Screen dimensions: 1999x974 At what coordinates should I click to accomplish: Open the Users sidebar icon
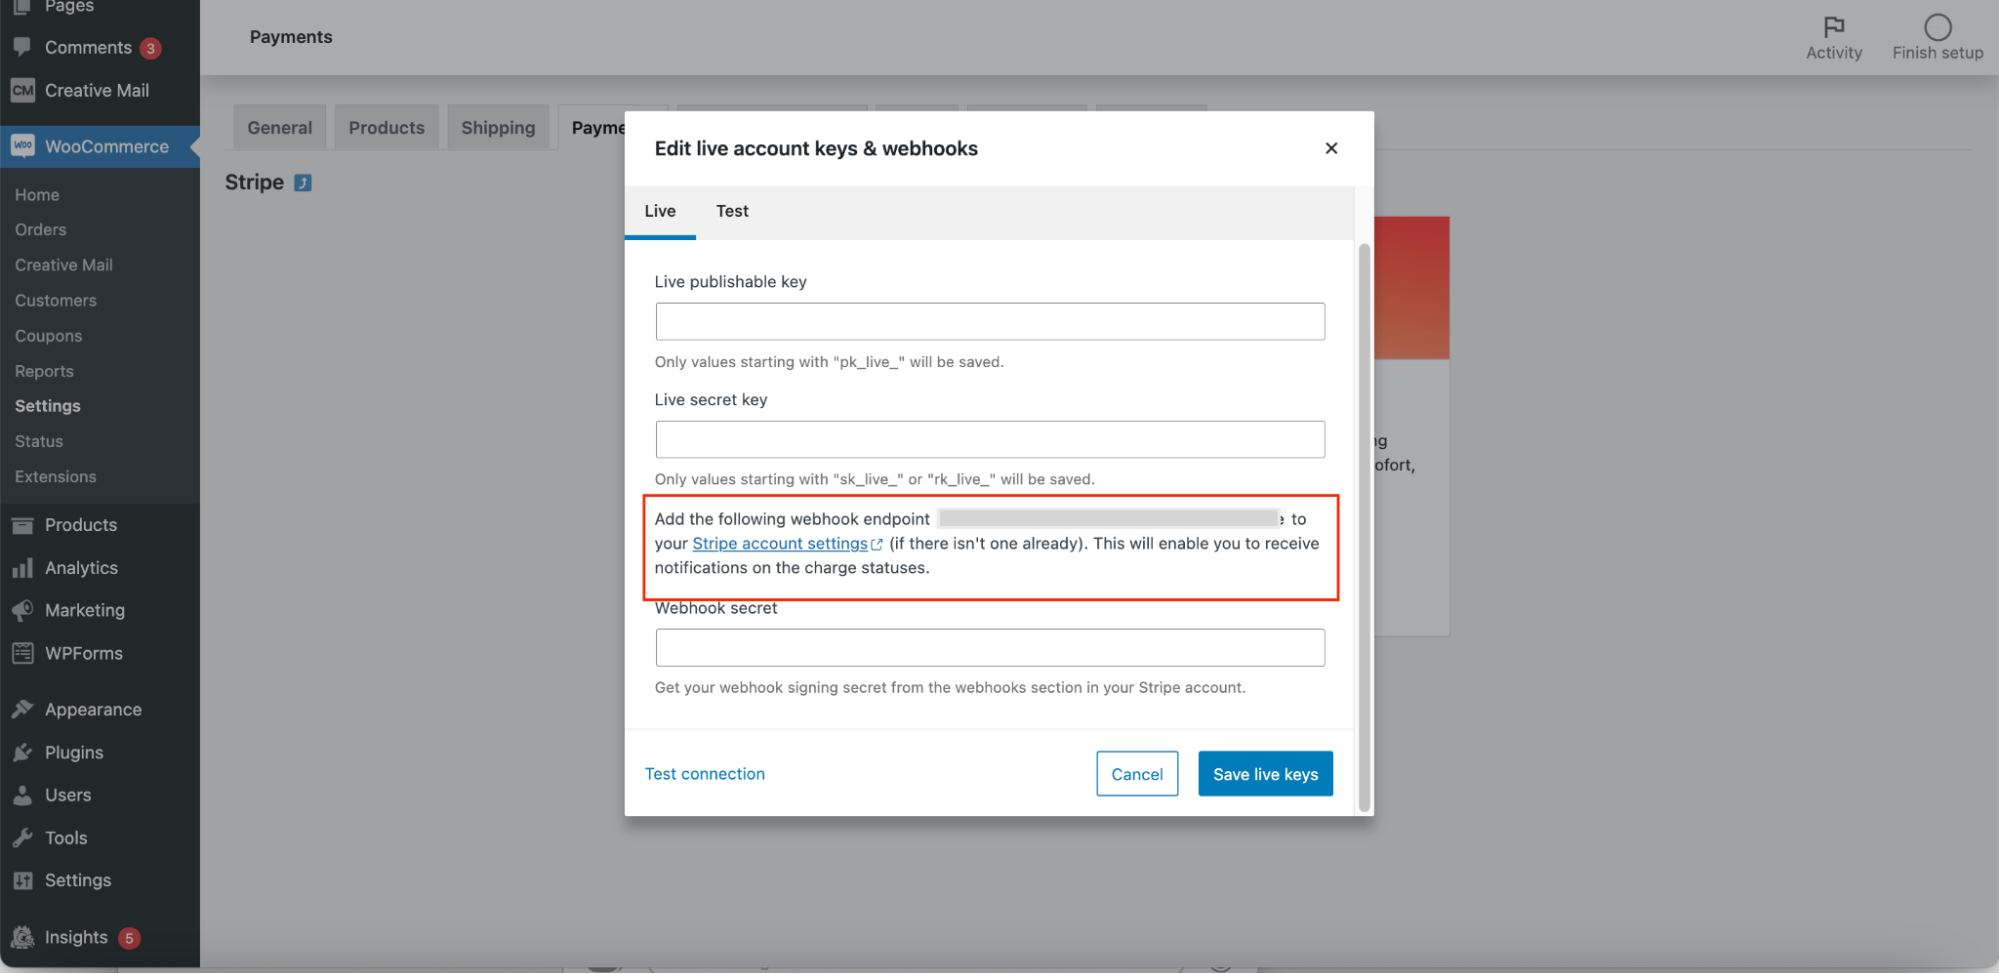pyautogui.click(x=24, y=794)
